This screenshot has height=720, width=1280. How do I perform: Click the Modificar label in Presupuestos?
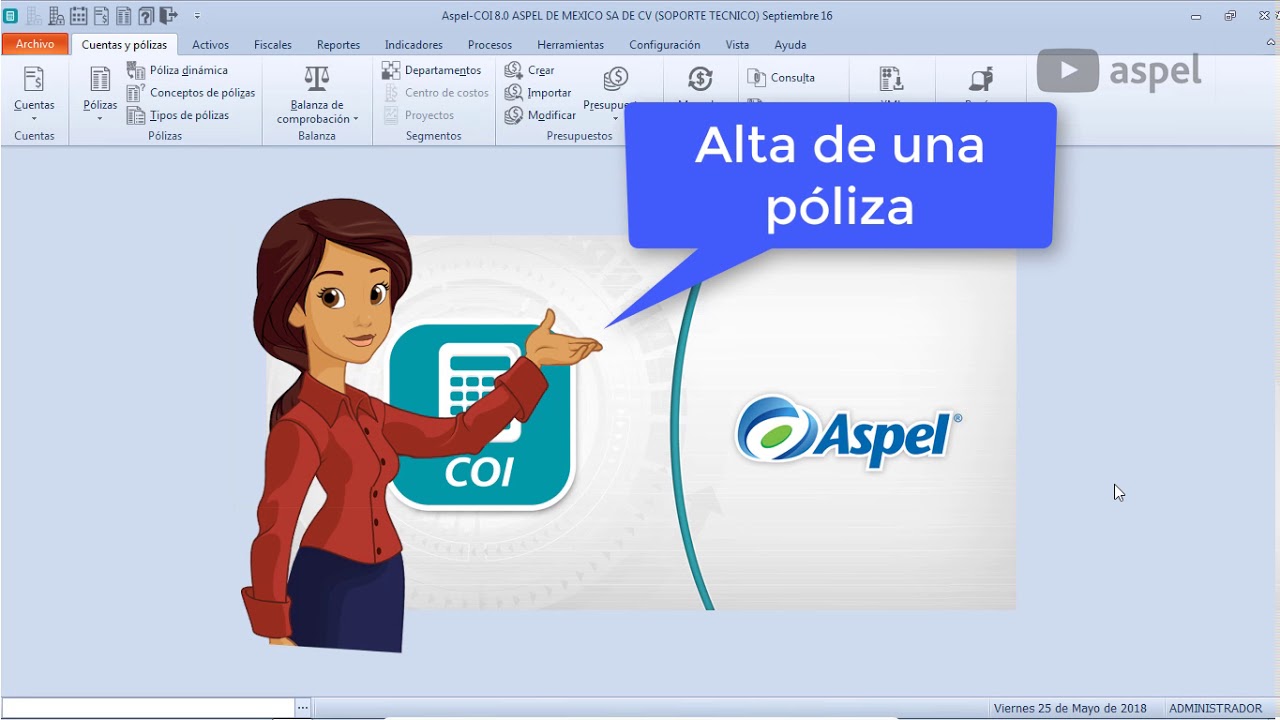pos(552,115)
